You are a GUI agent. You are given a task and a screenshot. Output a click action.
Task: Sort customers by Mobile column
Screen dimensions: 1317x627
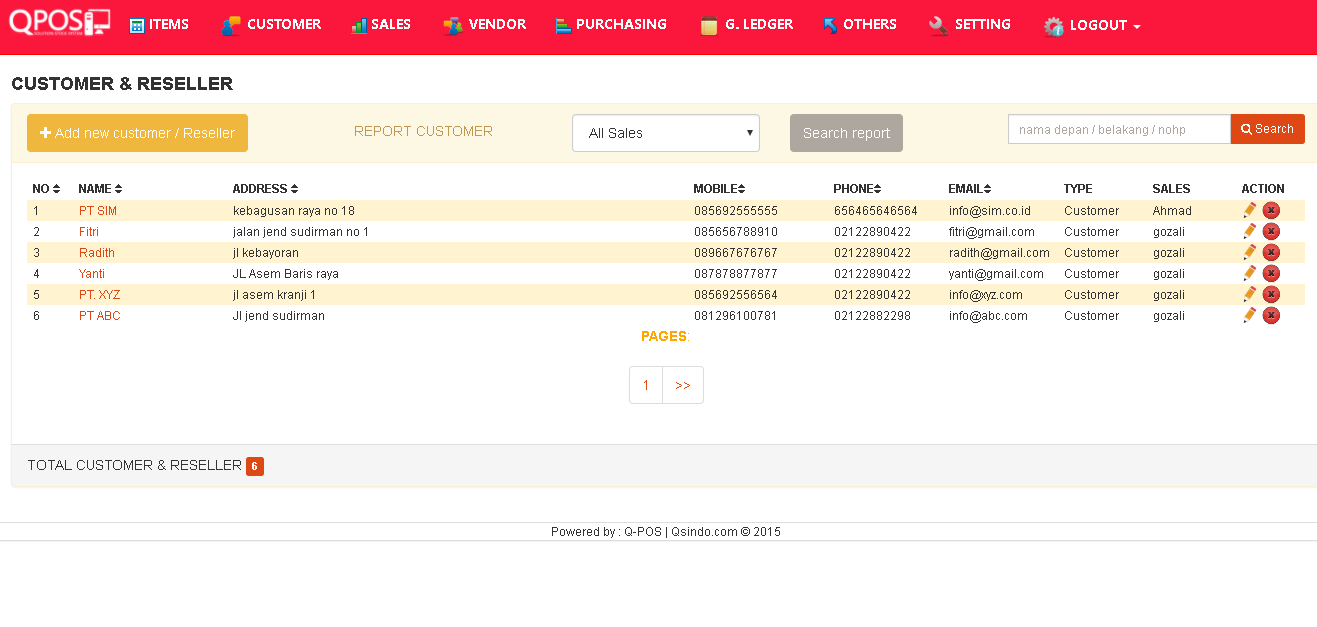(721, 189)
